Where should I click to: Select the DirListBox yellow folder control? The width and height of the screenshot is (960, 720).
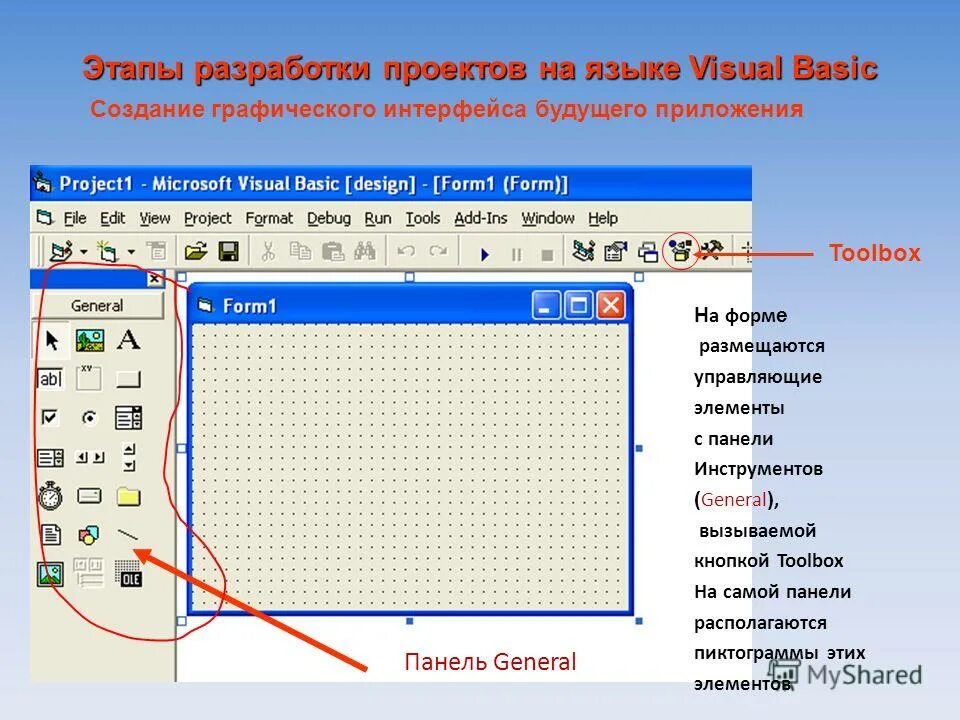click(x=129, y=496)
